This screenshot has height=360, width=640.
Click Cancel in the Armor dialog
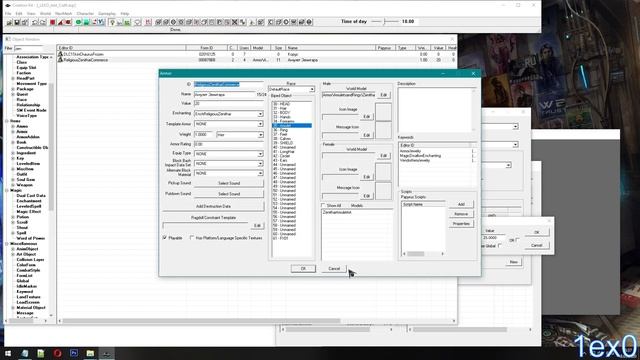coord(334,269)
